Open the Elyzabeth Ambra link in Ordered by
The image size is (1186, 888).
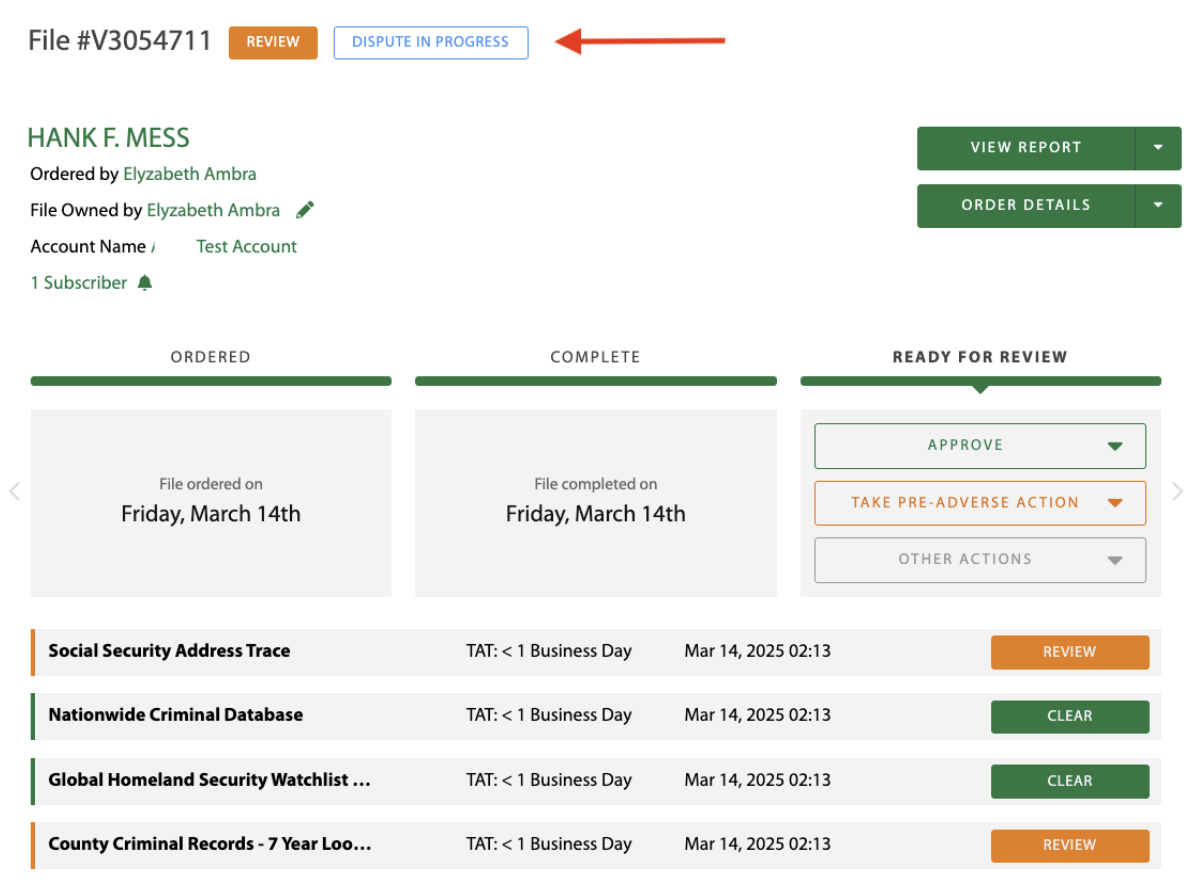pos(189,174)
